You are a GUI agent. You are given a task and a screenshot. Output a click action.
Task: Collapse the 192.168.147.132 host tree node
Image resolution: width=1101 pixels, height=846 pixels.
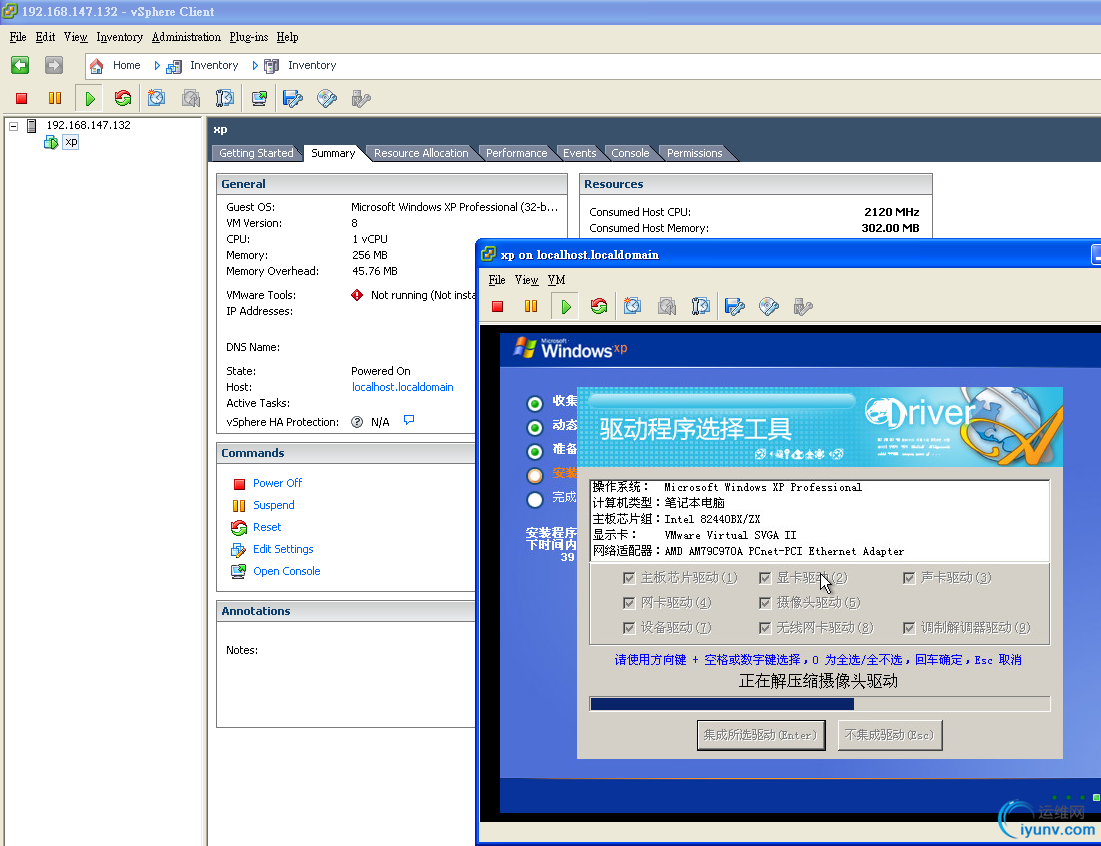click(x=13, y=126)
